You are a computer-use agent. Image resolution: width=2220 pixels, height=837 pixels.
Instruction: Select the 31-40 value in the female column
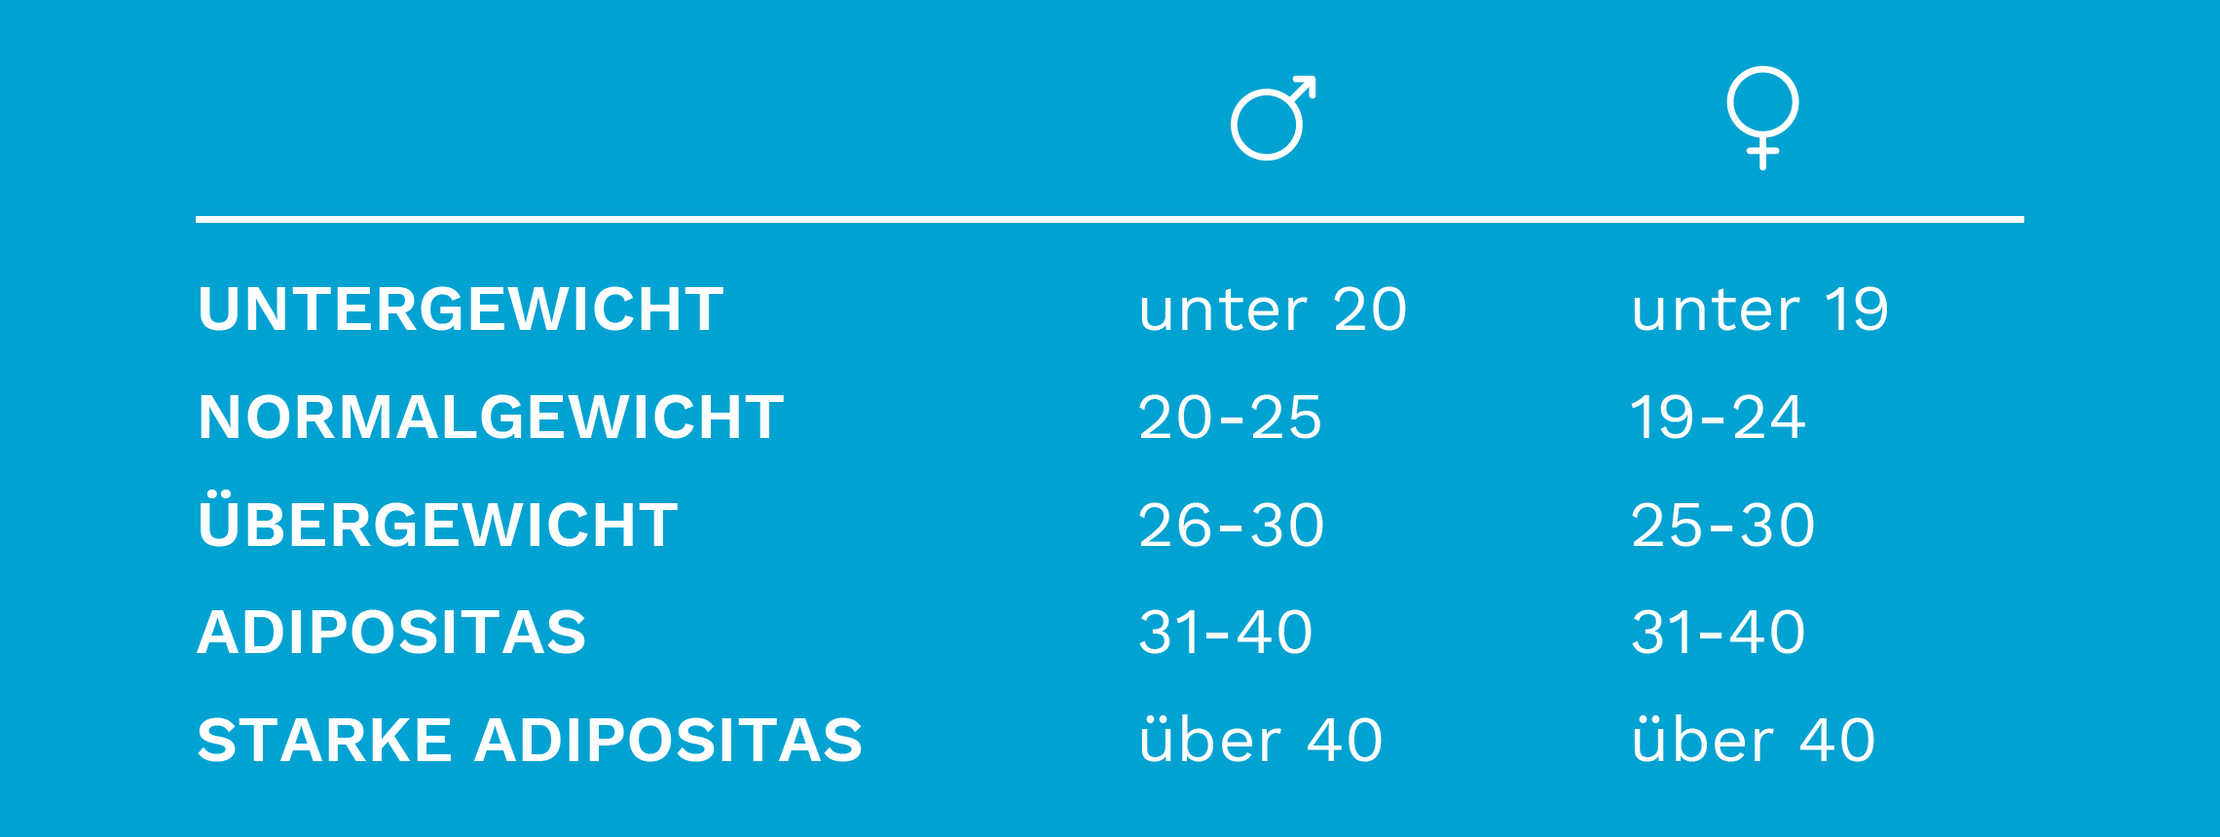pyautogui.click(x=1717, y=632)
